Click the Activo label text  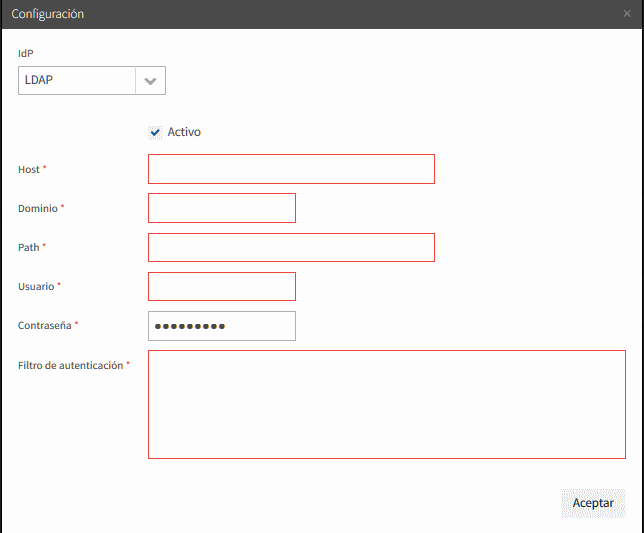click(x=184, y=132)
